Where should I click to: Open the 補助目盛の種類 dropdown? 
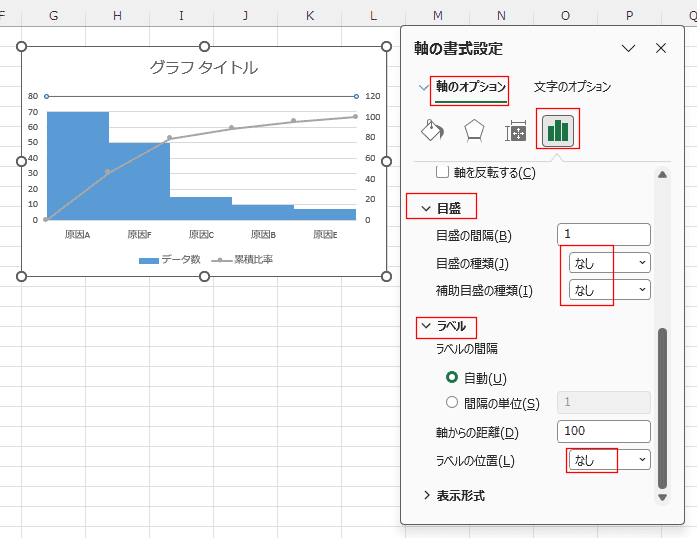[x=609, y=290]
